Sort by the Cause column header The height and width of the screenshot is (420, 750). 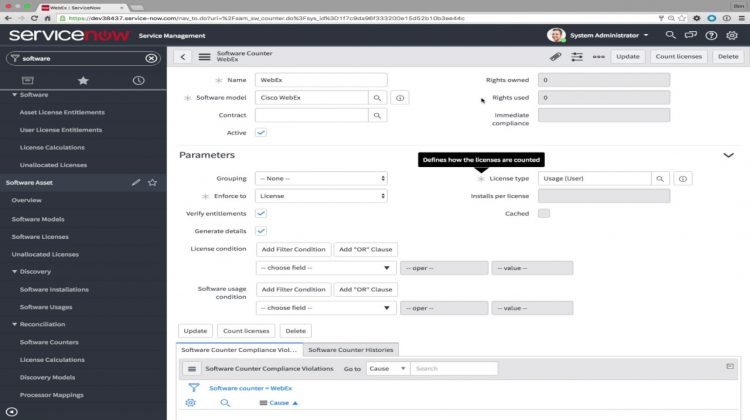click(279, 403)
